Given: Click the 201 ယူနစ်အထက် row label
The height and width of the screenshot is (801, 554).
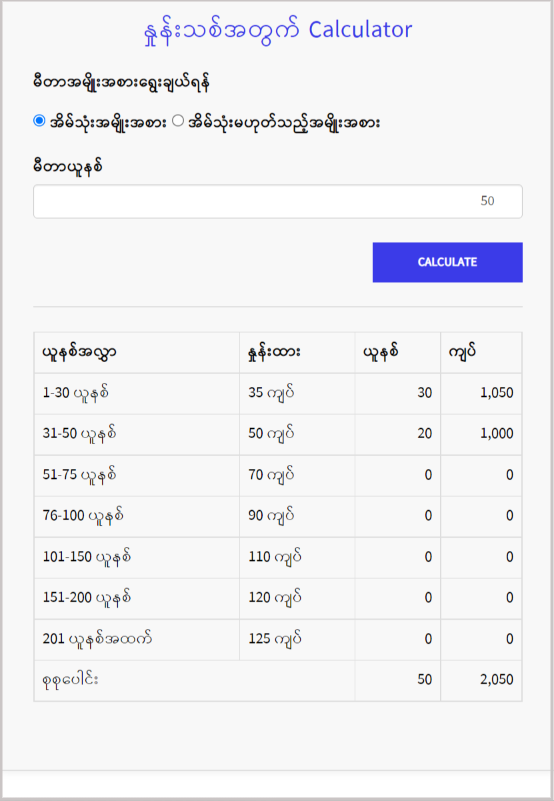Looking at the screenshot, I should point(97,639).
